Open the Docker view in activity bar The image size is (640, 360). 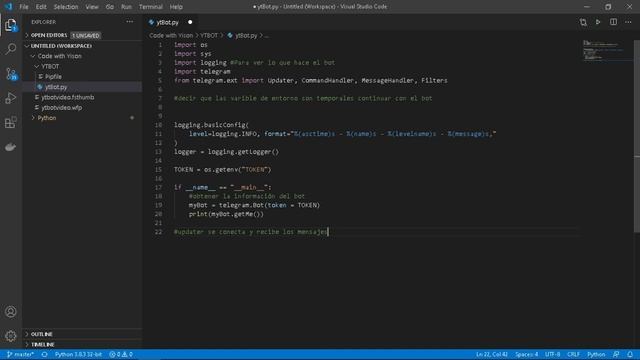(11, 147)
